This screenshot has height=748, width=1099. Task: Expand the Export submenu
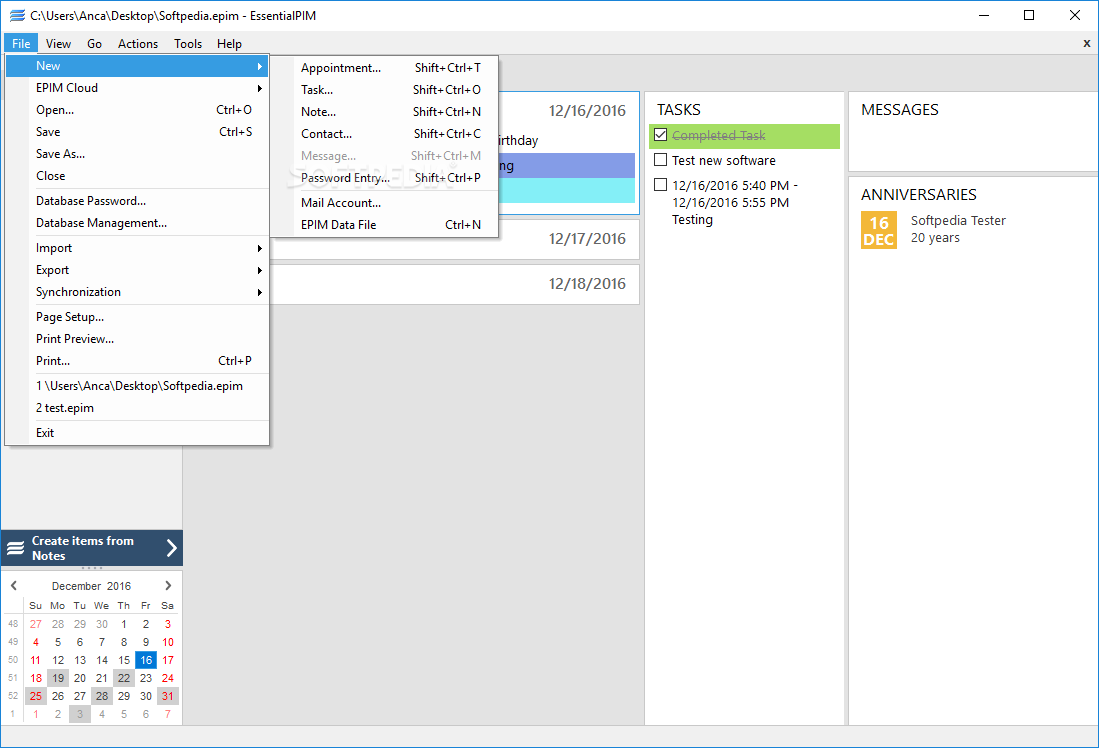point(137,270)
